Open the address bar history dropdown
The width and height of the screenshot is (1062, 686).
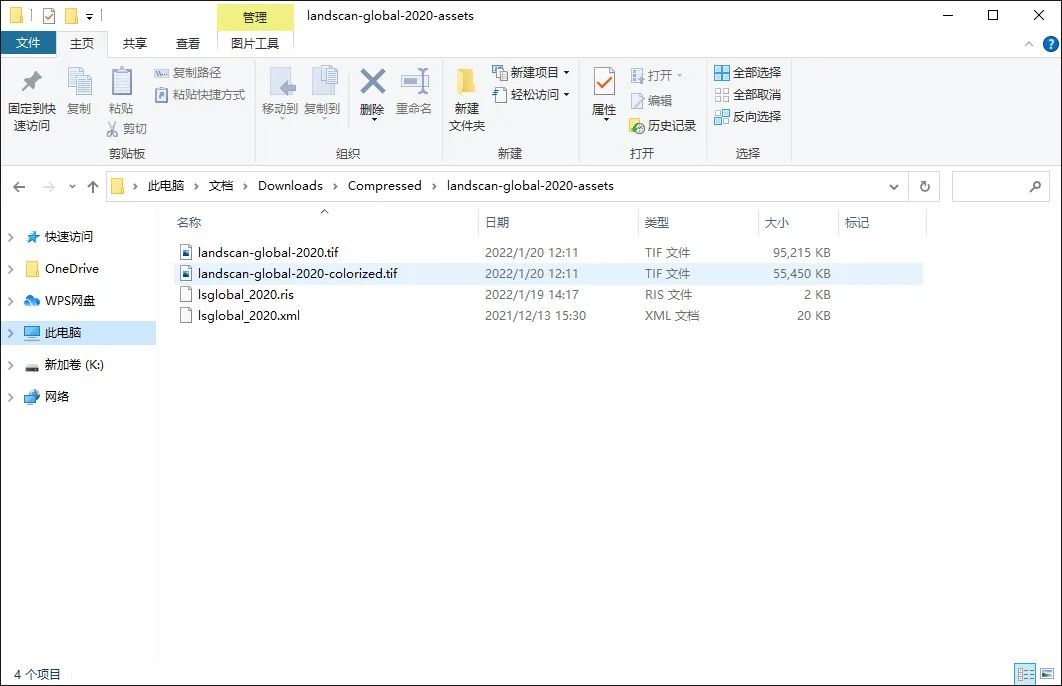pos(893,187)
